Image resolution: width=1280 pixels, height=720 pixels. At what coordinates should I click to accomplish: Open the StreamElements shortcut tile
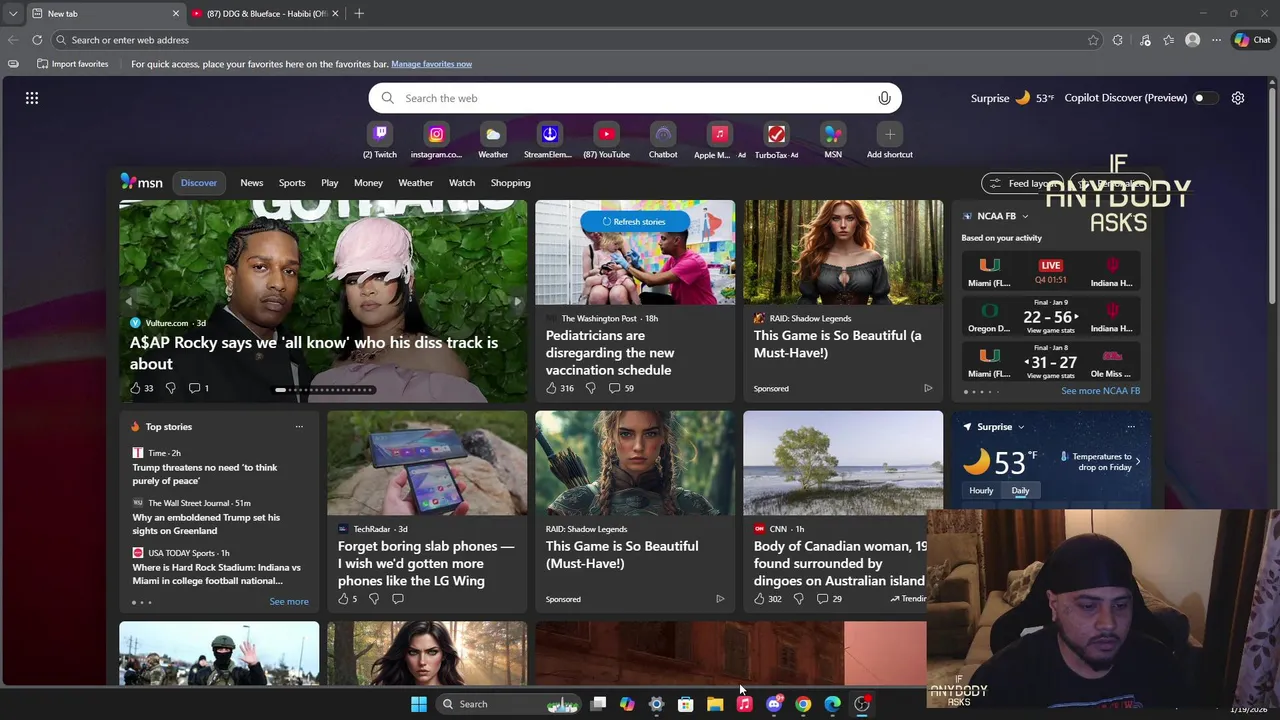549,134
